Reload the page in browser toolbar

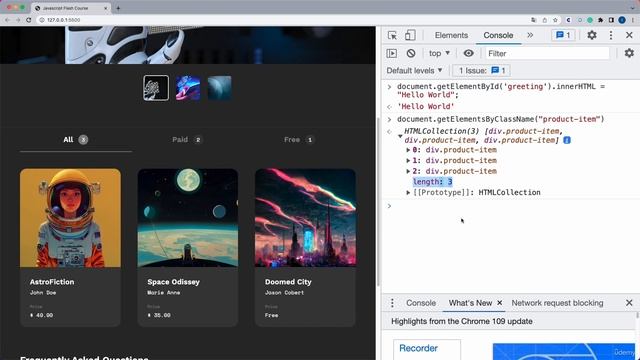[x=29, y=20]
